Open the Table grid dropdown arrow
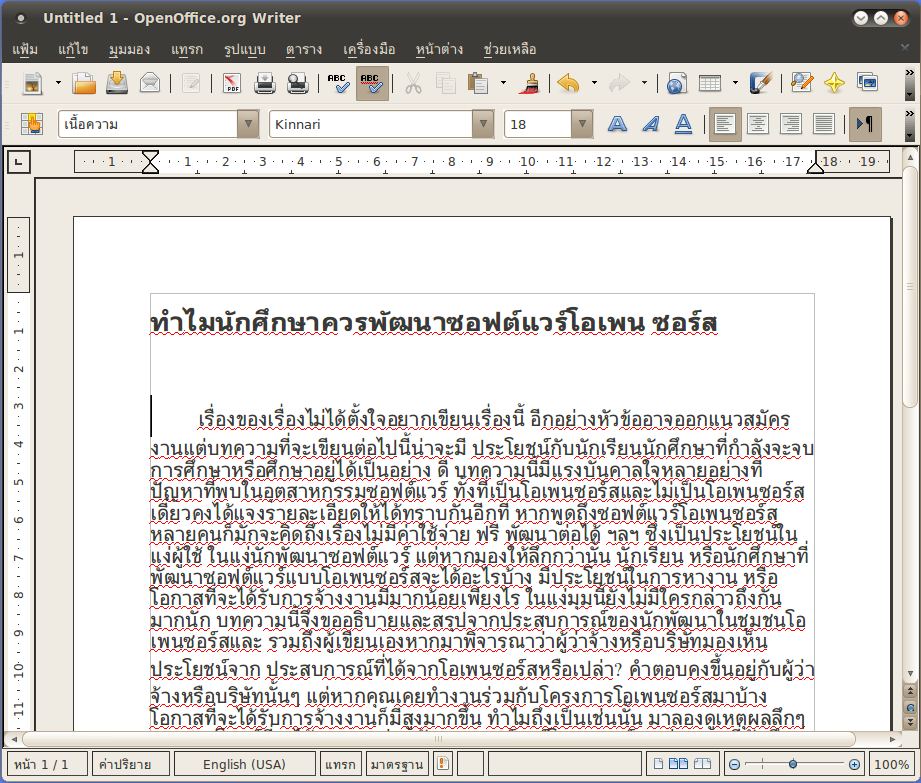921x783 pixels. tap(735, 83)
